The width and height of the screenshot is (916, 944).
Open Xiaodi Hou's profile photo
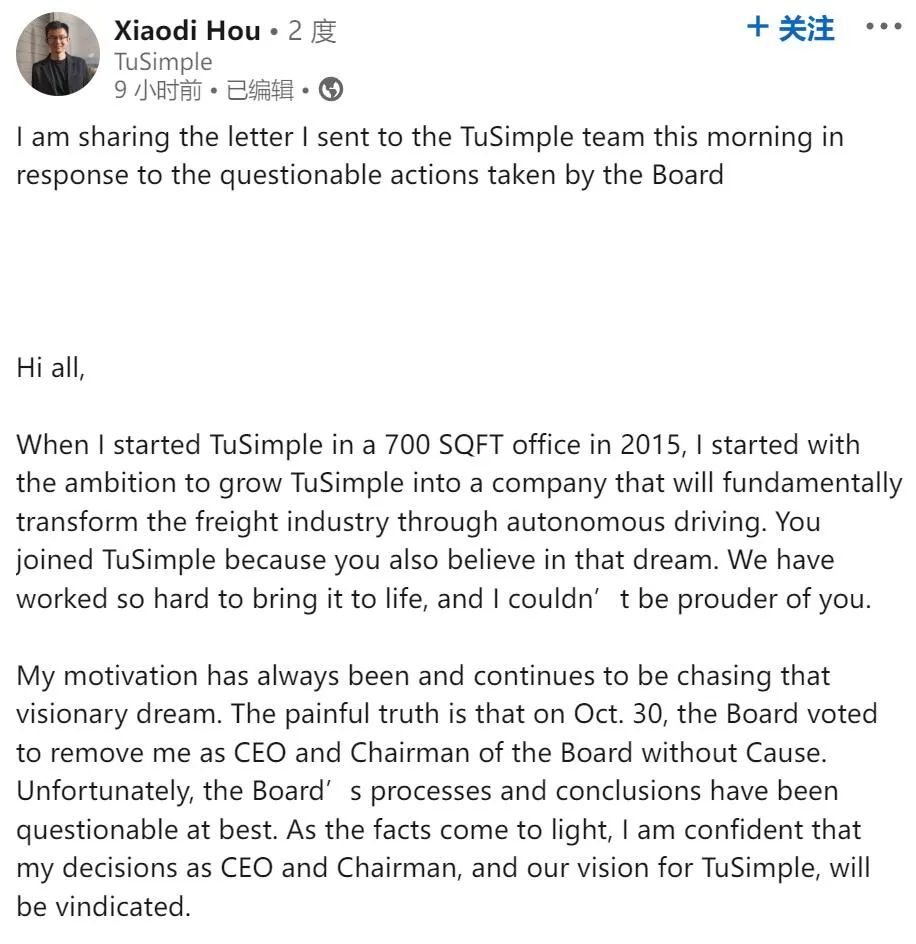tap(59, 54)
